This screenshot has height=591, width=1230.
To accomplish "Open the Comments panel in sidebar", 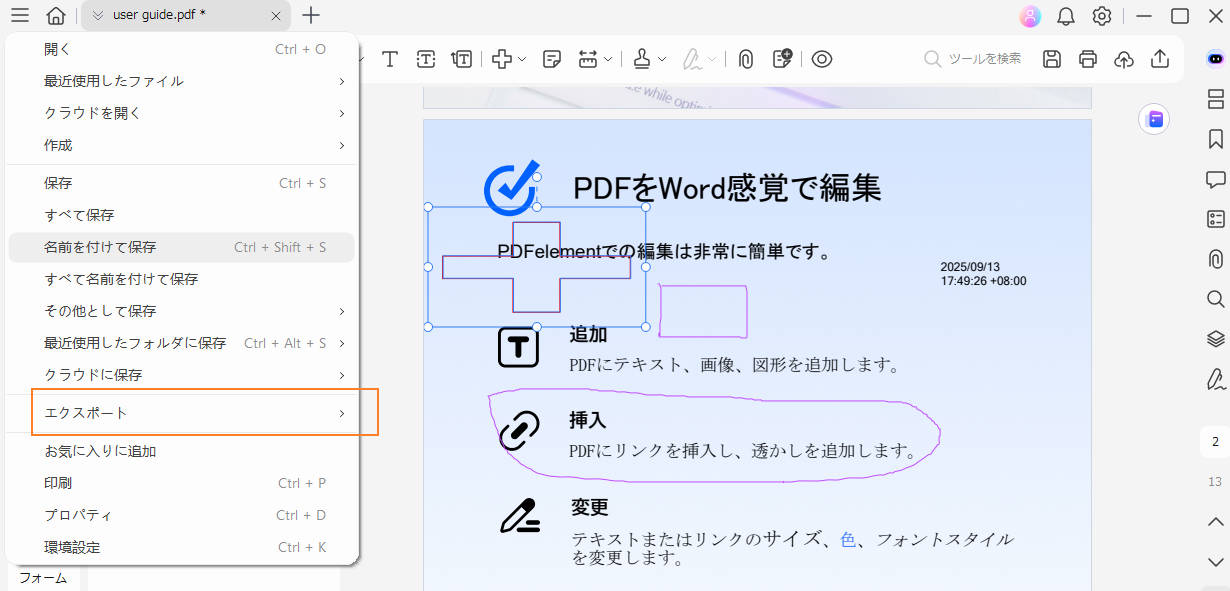I will (1216, 179).
